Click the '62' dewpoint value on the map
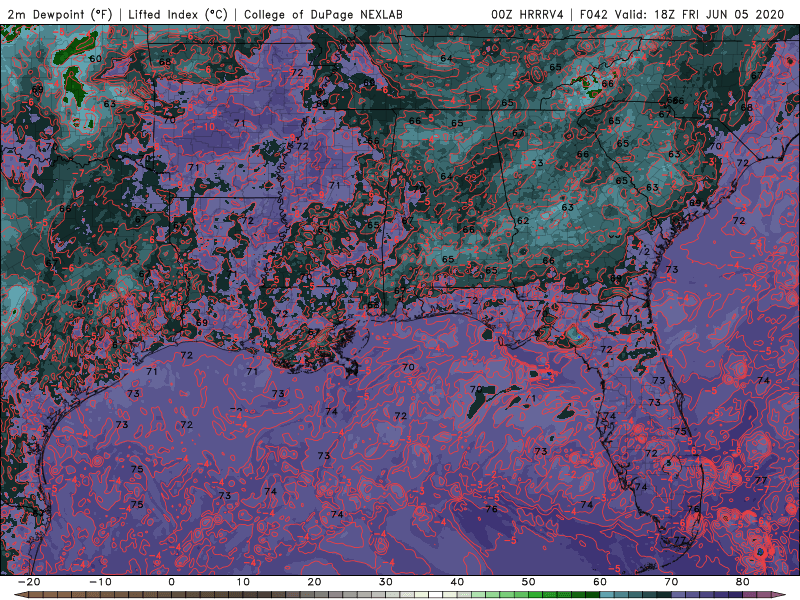 pos(522,221)
